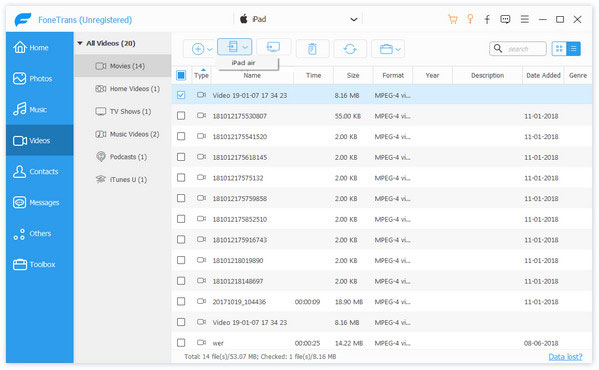Check the box for 181012175541520
Viewport: 599px width, 370px height.
181,136
